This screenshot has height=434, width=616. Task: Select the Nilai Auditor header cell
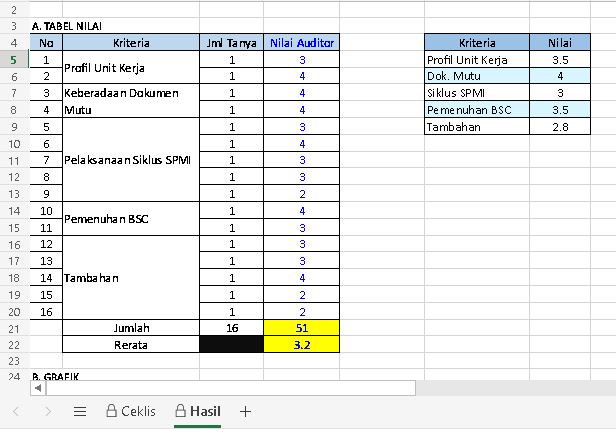pyautogui.click(x=302, y=43)
